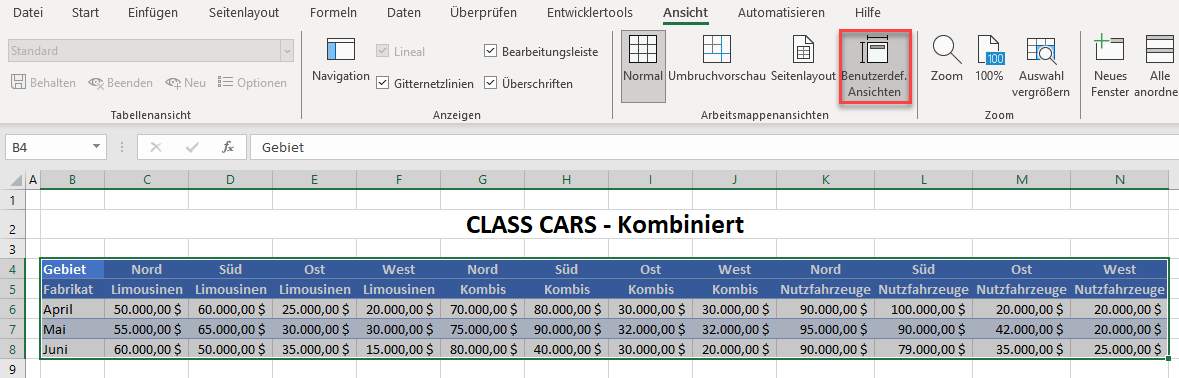Select the April row label cell
Viewport: 1179px width, 378px height.
click(x=72, y=309)
